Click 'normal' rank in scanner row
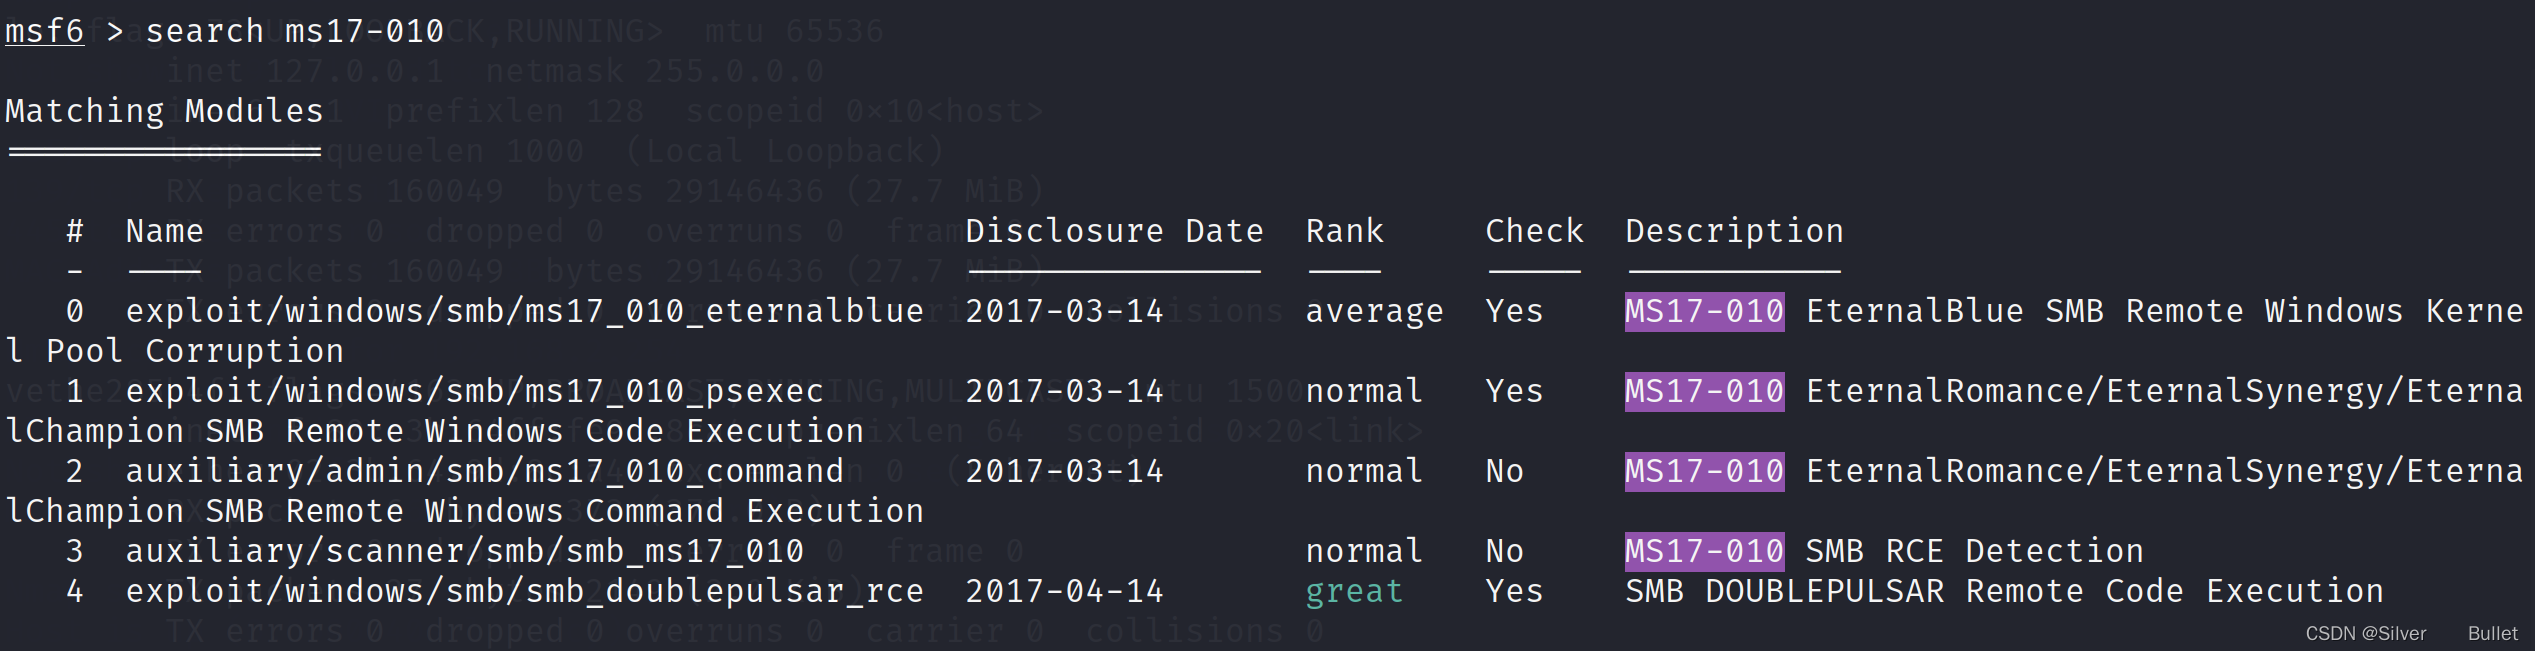This screenshot has height=651, width=2535. pos(1364,551)
